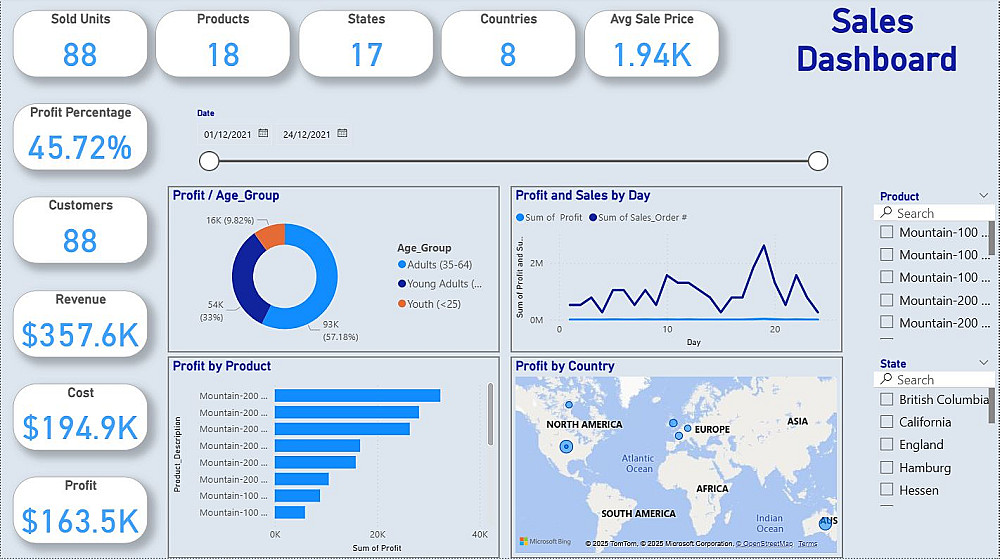Screen dimensions: 1000x560
Task: Click the Profit by Country title
Action: tap(564, 366)
